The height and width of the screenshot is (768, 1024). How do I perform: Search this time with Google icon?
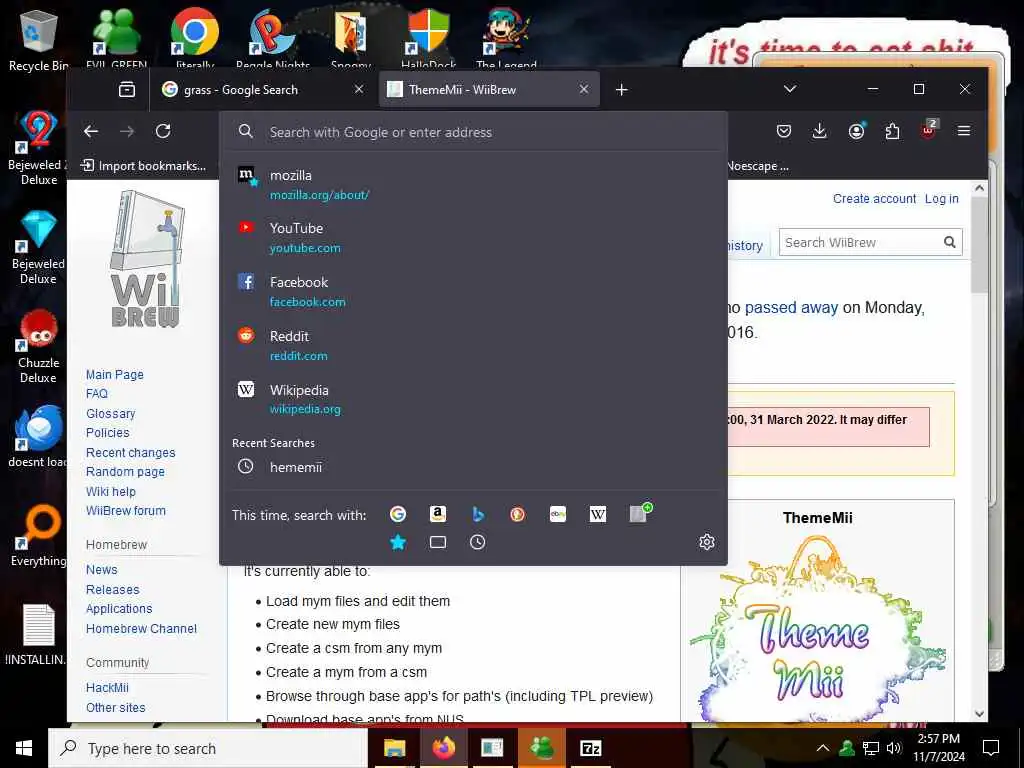398,515
